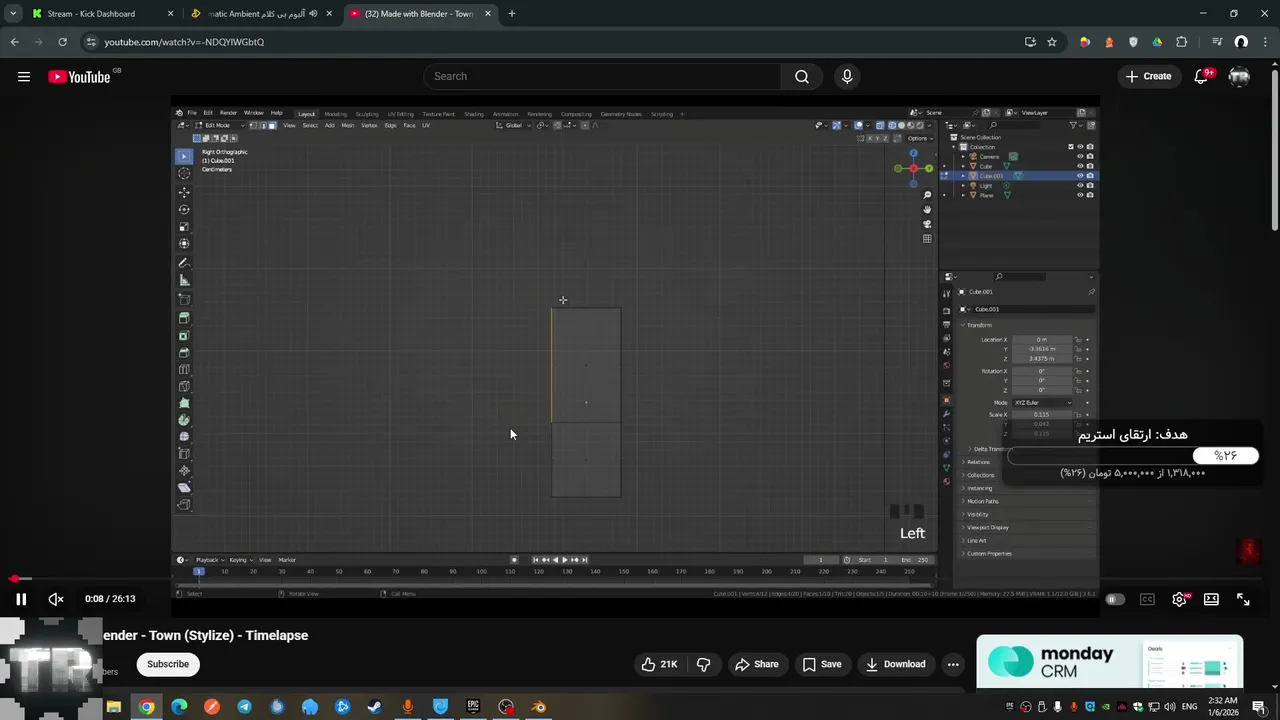Click the Save button
Image resolution: width=1280 pixels, height=720 pixels.
[822, 664]
